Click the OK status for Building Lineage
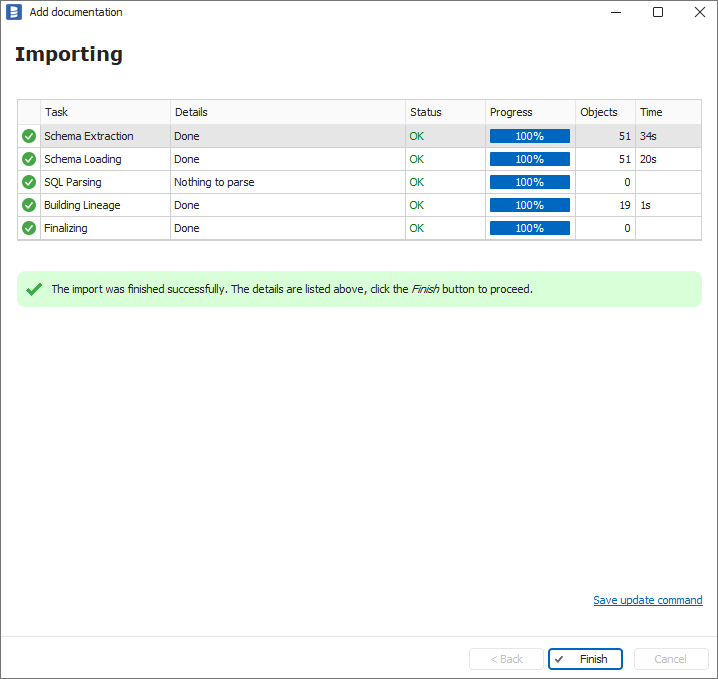This screenshot has height=679, width=718. [417, 205]
